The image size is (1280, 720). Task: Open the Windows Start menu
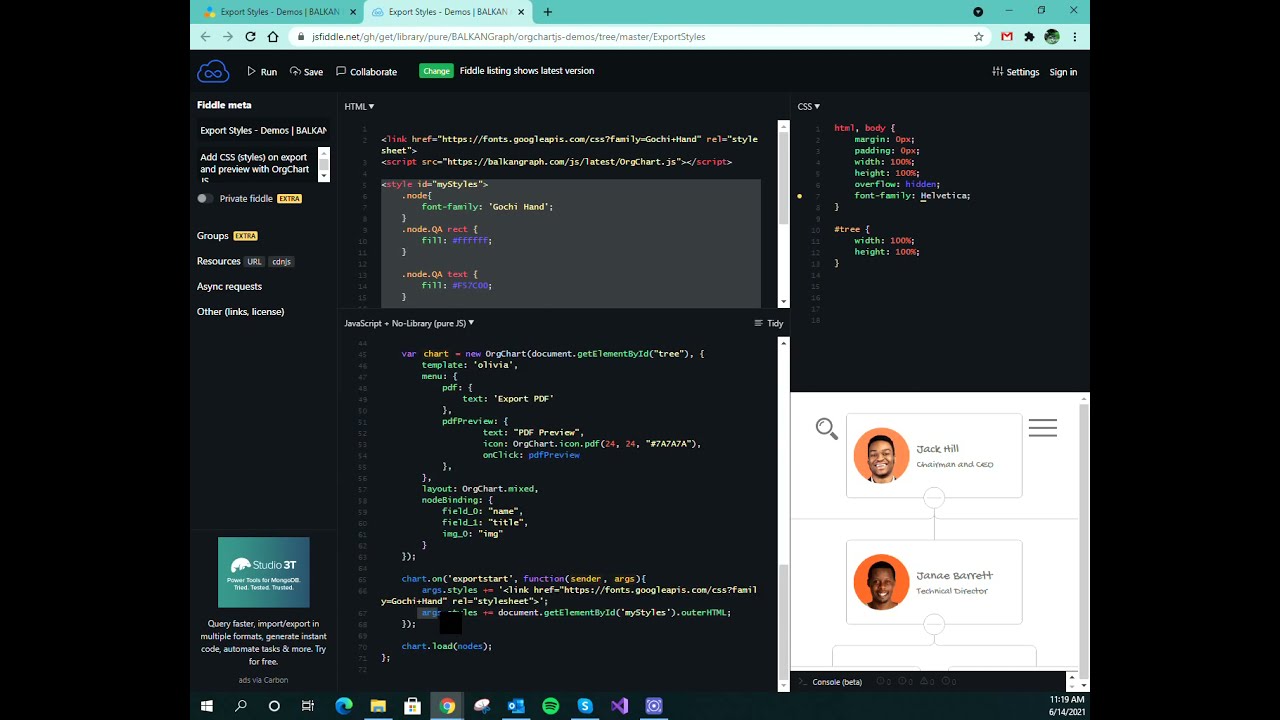pyautogui.click(x=207, y=706)
